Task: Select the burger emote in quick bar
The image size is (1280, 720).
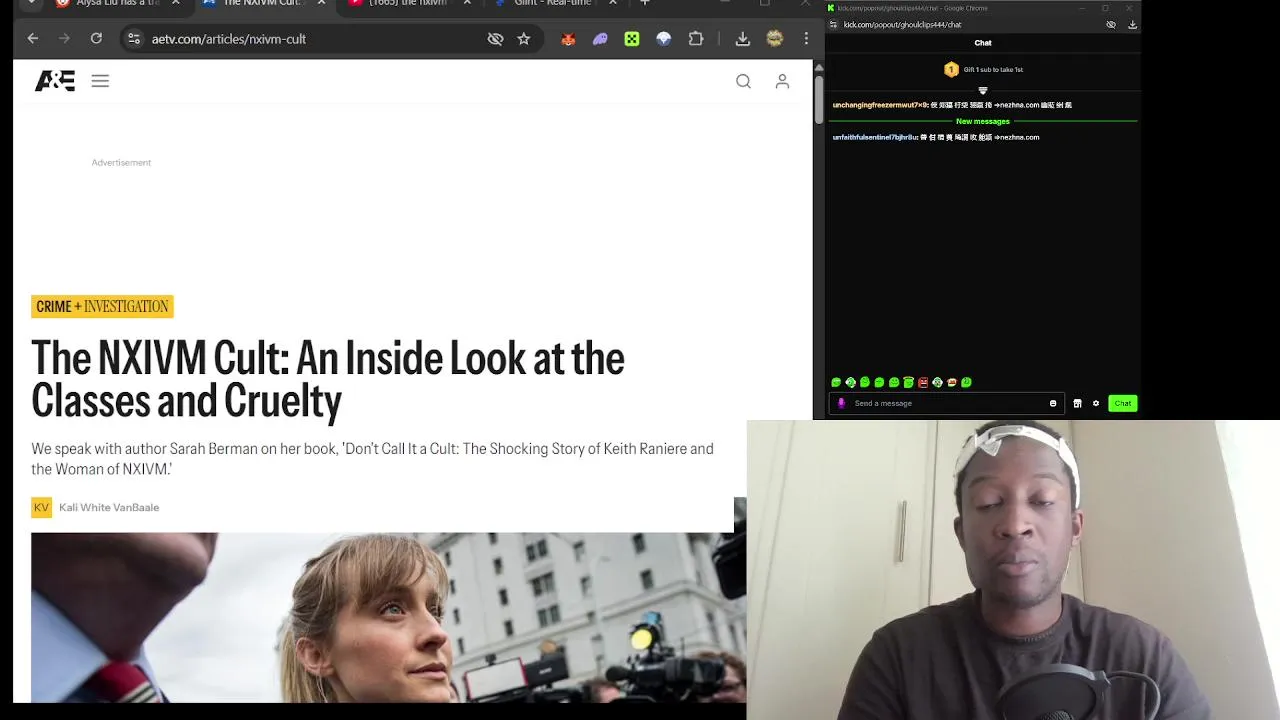Action: [952, 382]
